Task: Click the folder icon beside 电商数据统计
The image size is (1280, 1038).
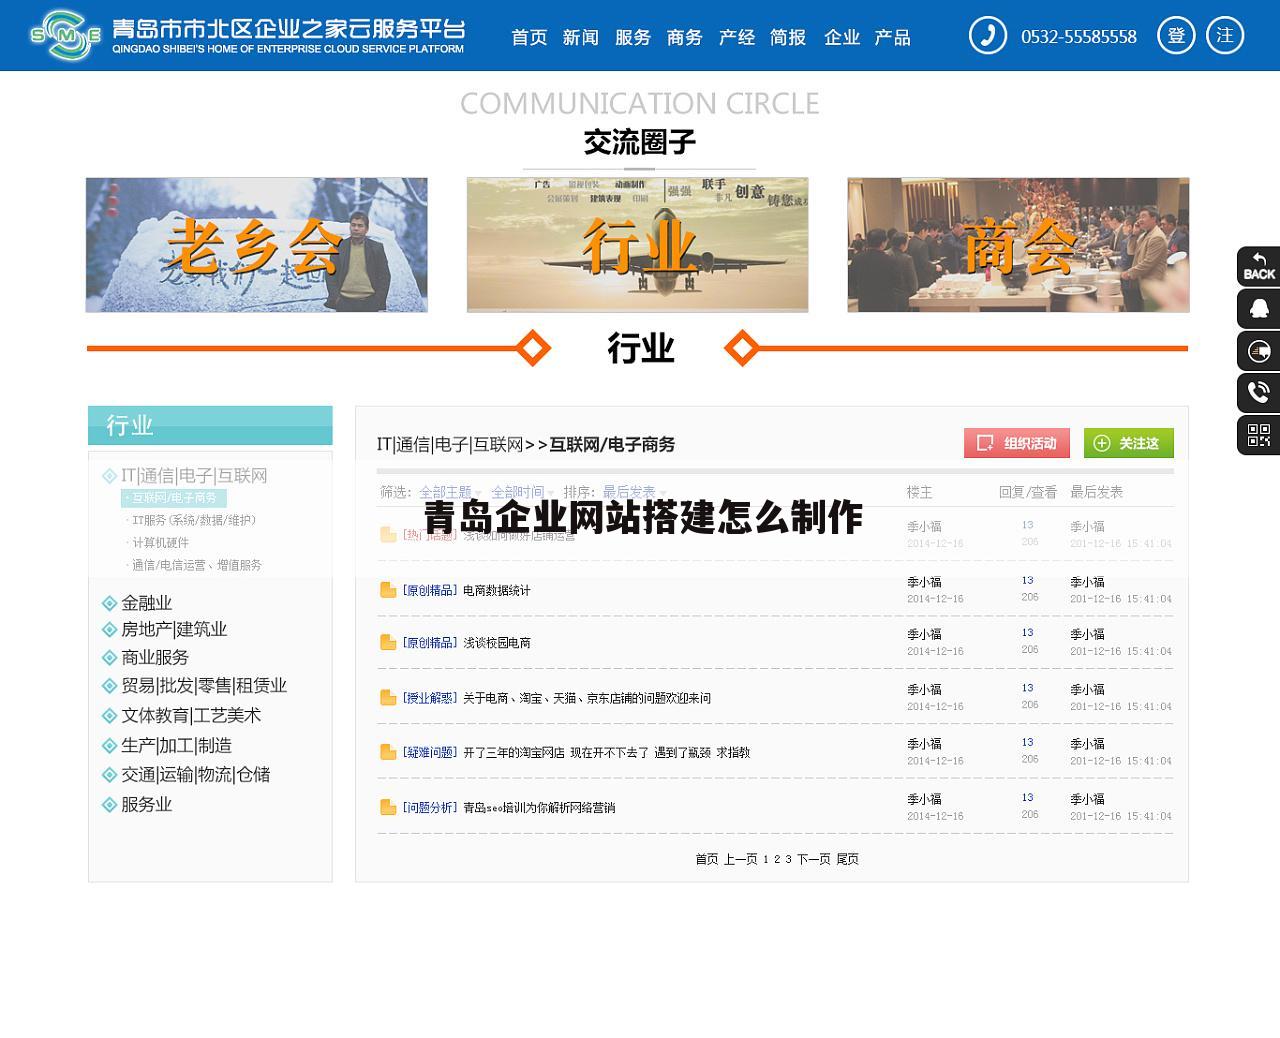Action: point(388,589)
